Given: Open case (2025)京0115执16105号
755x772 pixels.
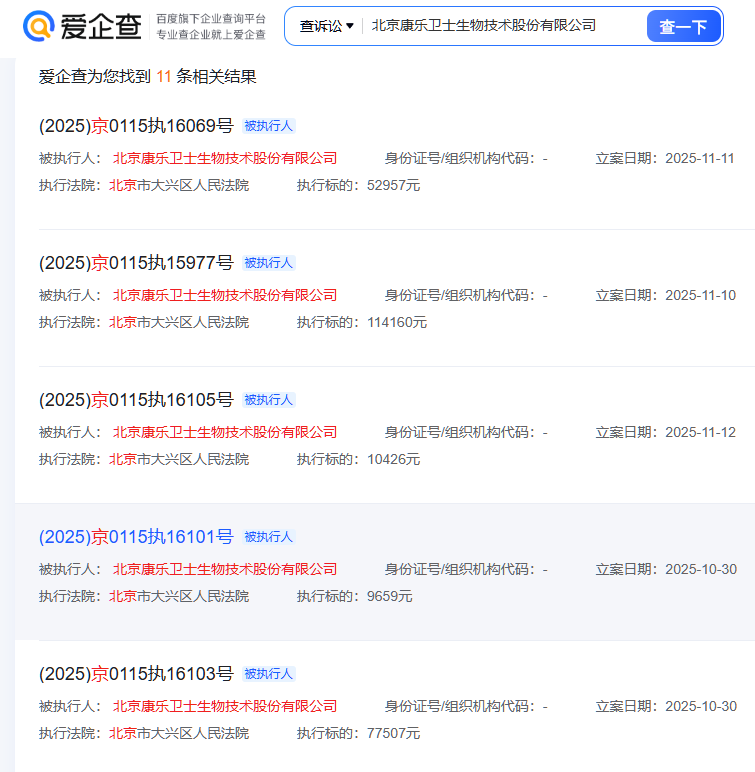Looking at the screenshot, I should pyautogui.click(x=136, y=400).
